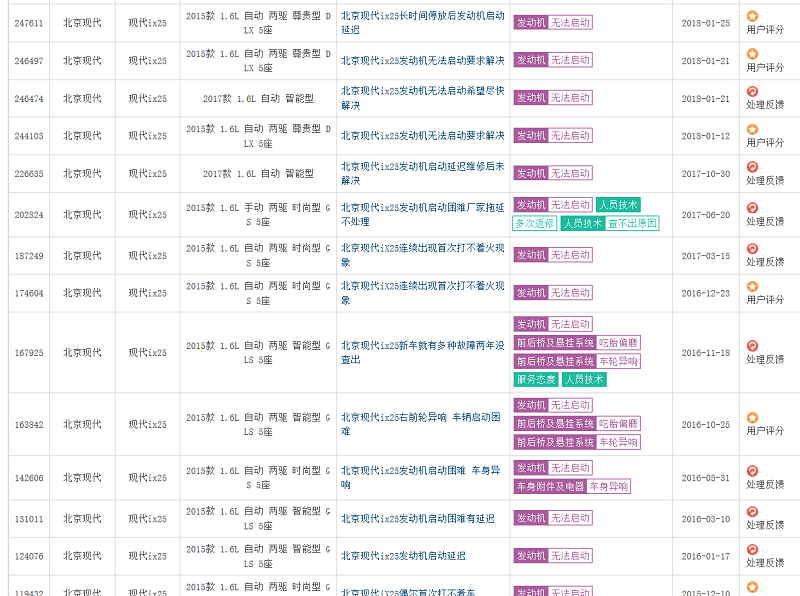Open complaint 右前轮异响 车辆启动困难
The height and width of the screenshot is (596, 800).
(422, 424)
